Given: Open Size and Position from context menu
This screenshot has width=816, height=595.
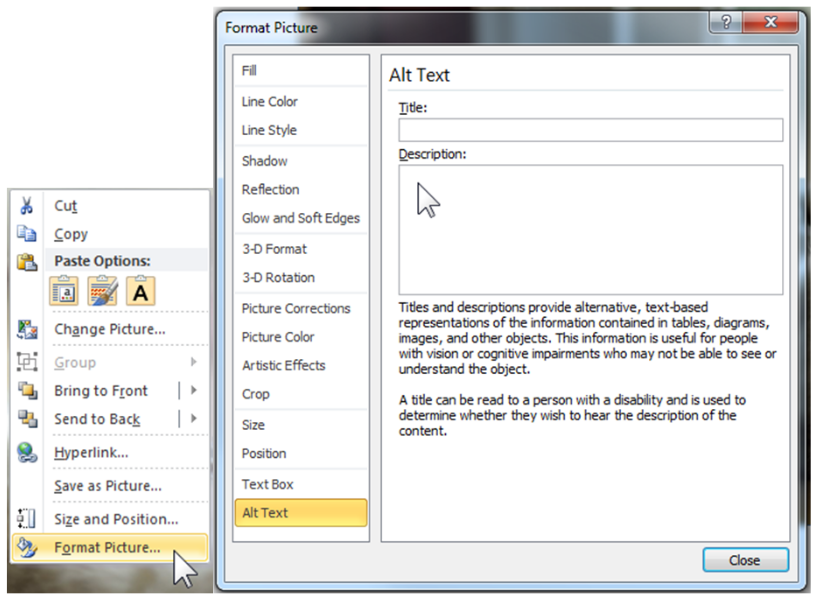Looking at the screenshot, I should click(116, 519).
